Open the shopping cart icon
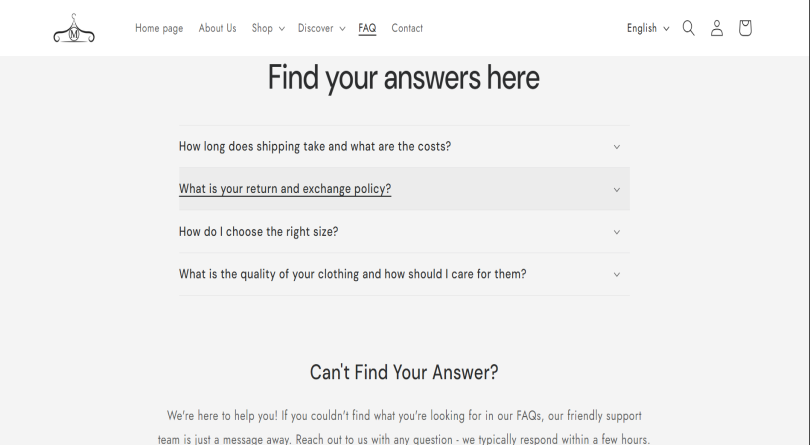This screenshot has width=810, height=445. coord(745,28)
